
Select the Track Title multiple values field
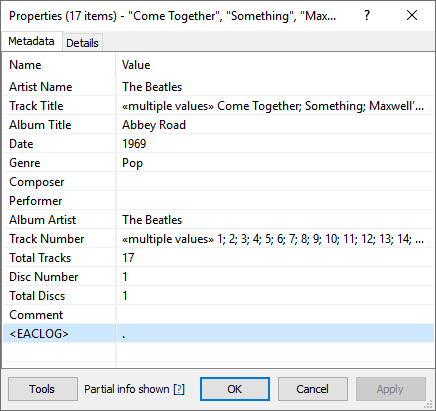[275, 106]
